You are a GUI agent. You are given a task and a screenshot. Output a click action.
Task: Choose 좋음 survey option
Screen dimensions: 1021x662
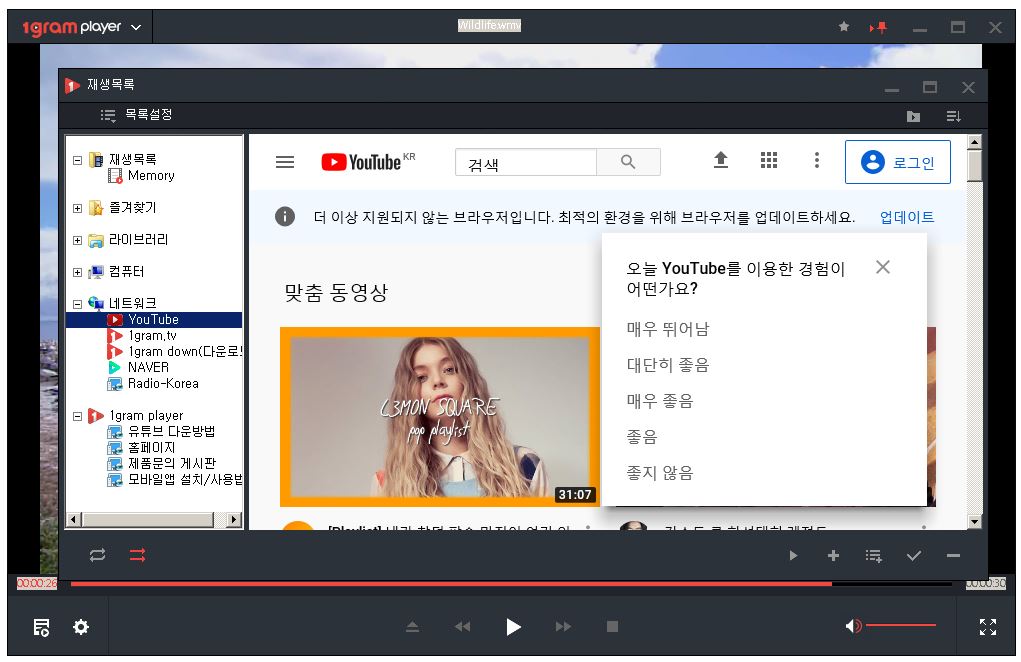pos(641,437)
